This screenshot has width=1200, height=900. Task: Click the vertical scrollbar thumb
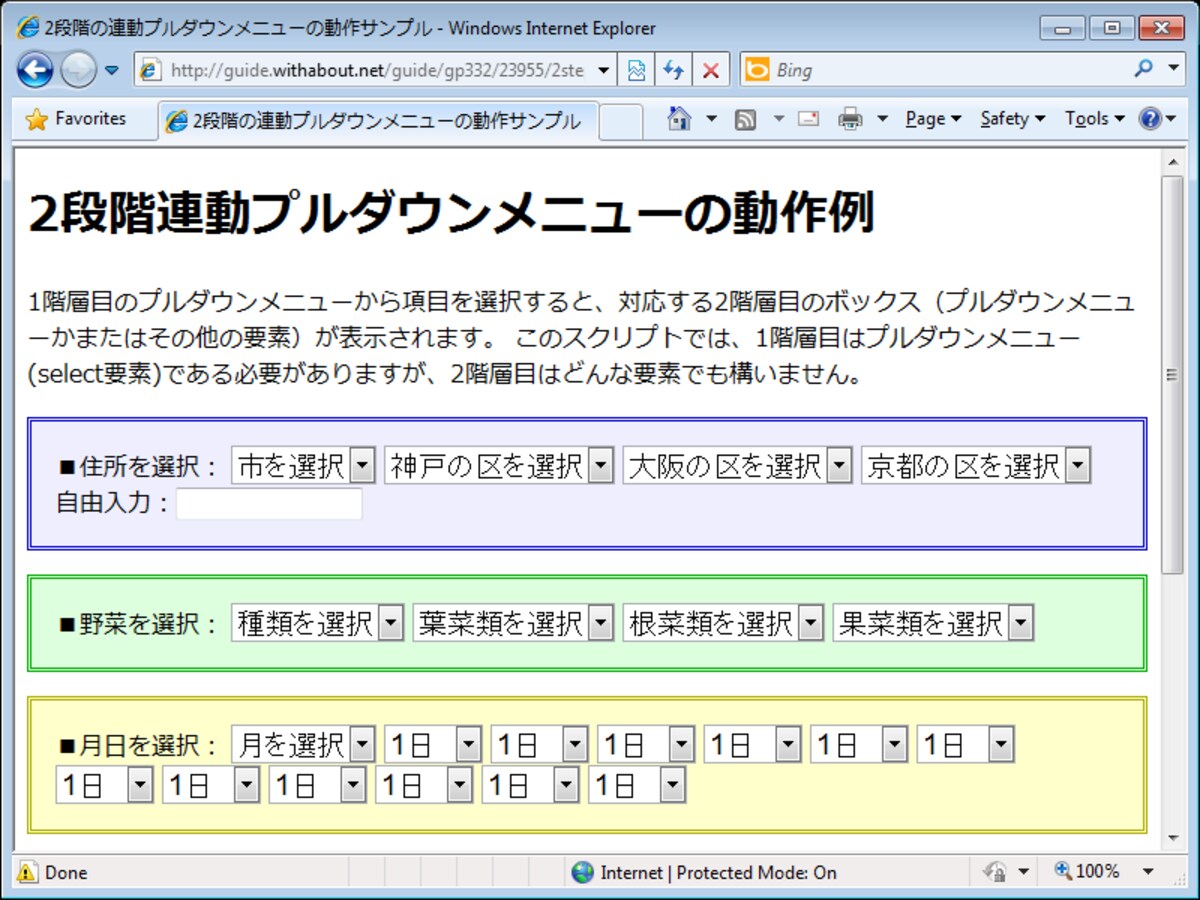pos(1171,375)
